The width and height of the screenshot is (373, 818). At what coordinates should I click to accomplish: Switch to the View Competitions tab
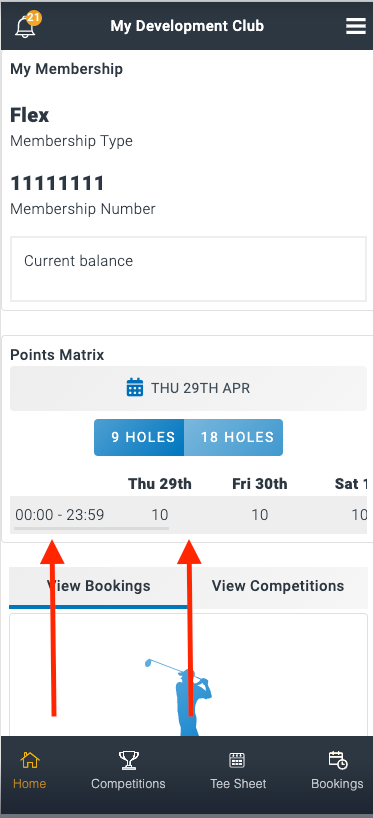point(278,586)
